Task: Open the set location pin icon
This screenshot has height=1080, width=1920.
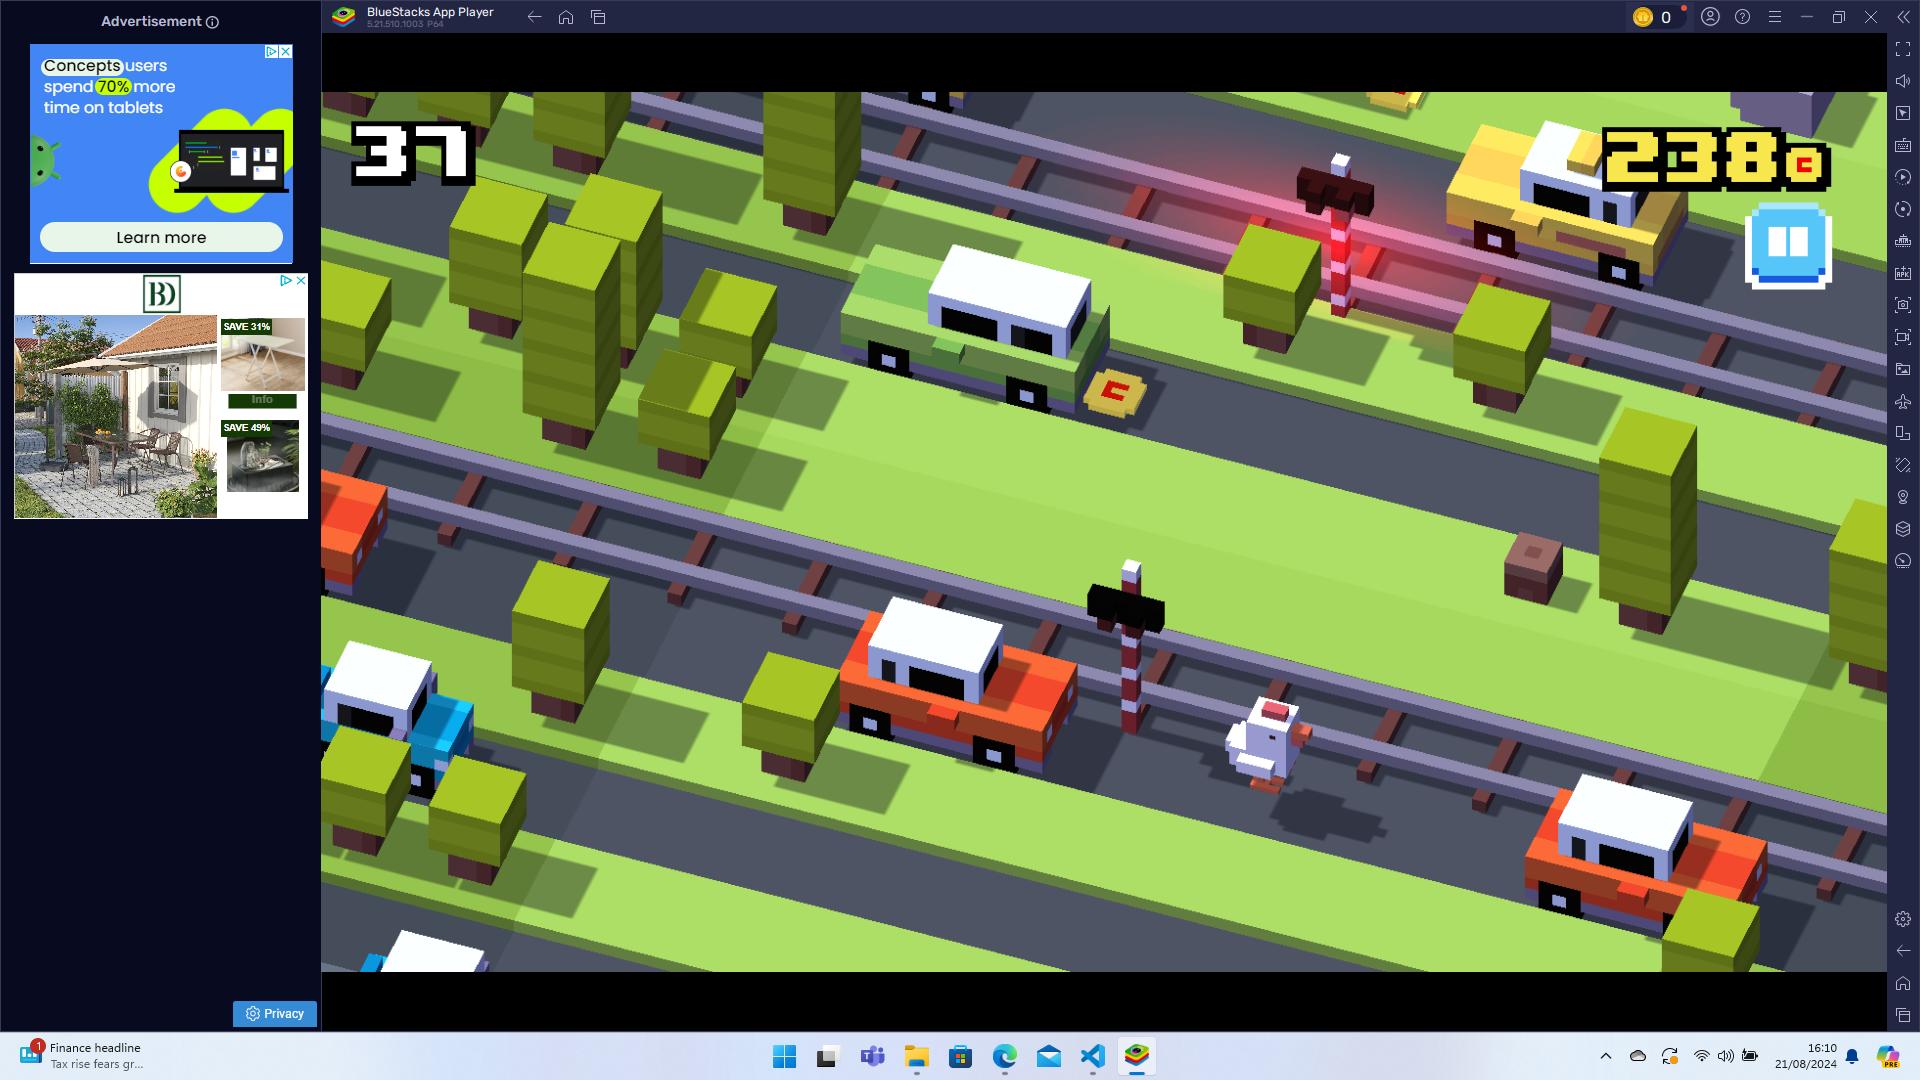Action: (1903, 497)
